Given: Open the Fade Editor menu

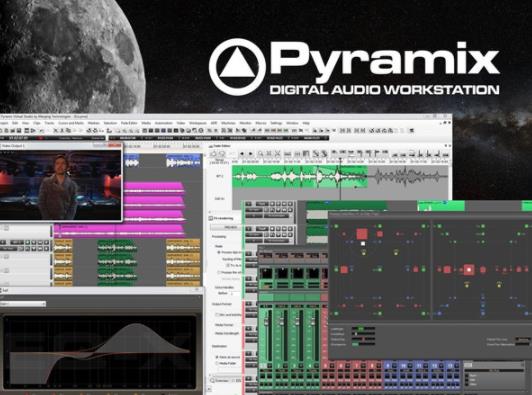Looking at the screenshot, I should click(x=129, y=123).
